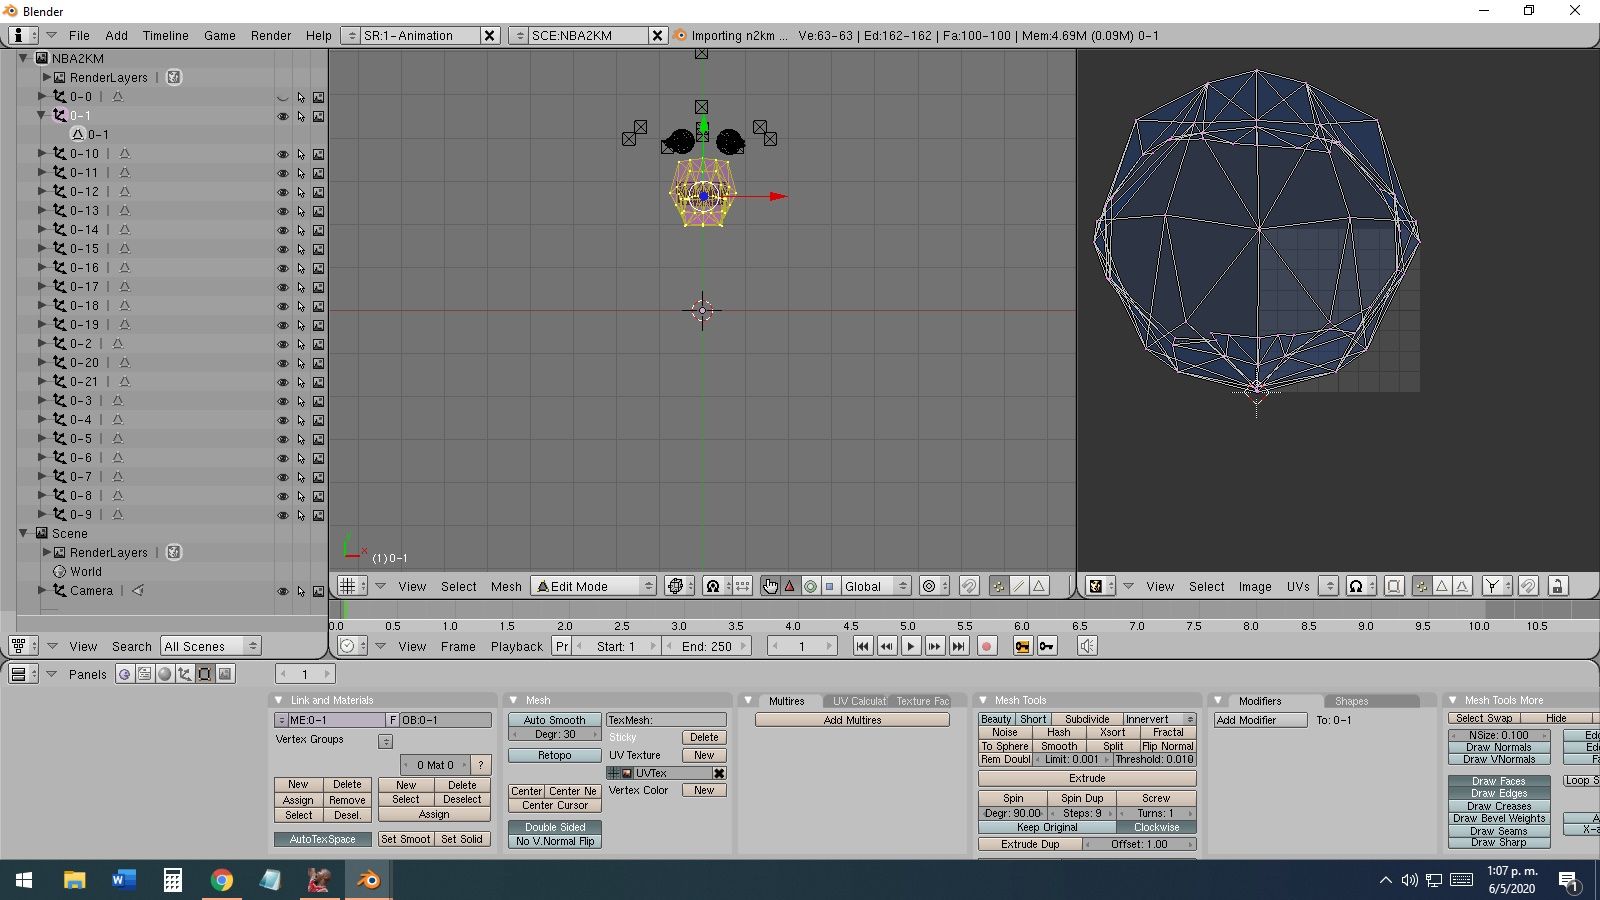Open the File menu
Viewport: 1600px width, 900px height.
click(79, 35)
